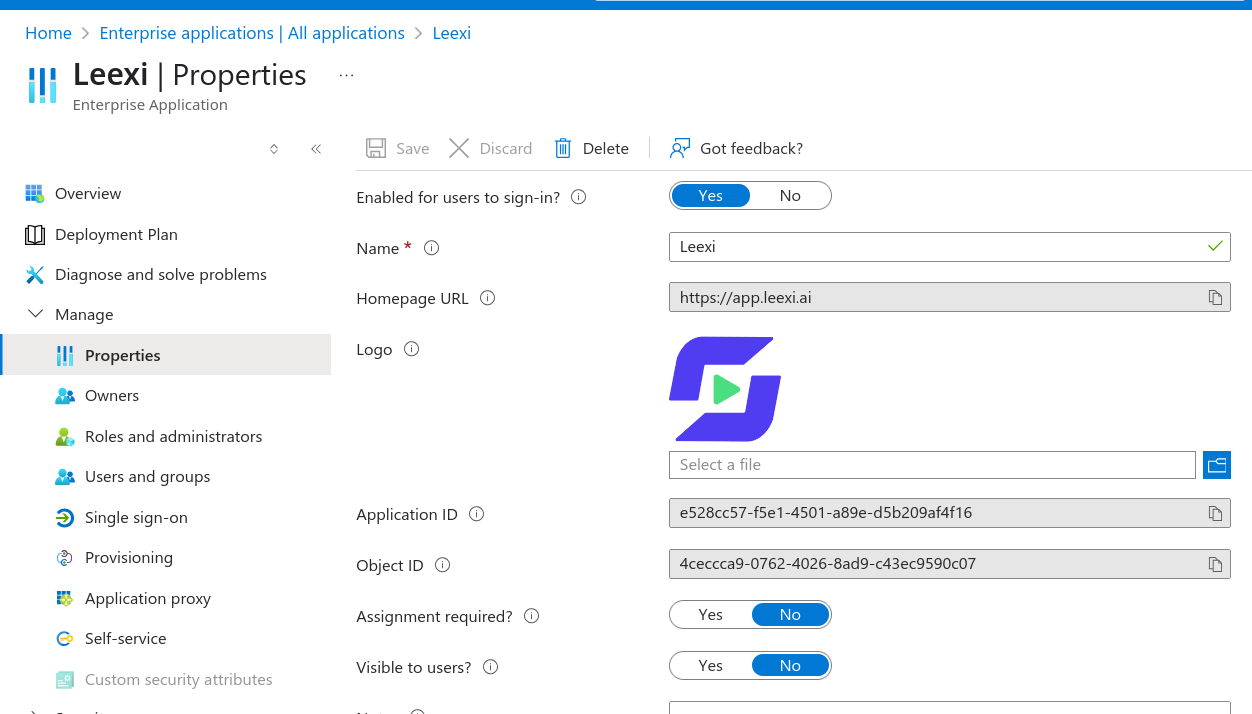Click the Object ID value field
The height and width of the screenshot is (714, 1252).
pyautogui.click(x=949, y=564)
